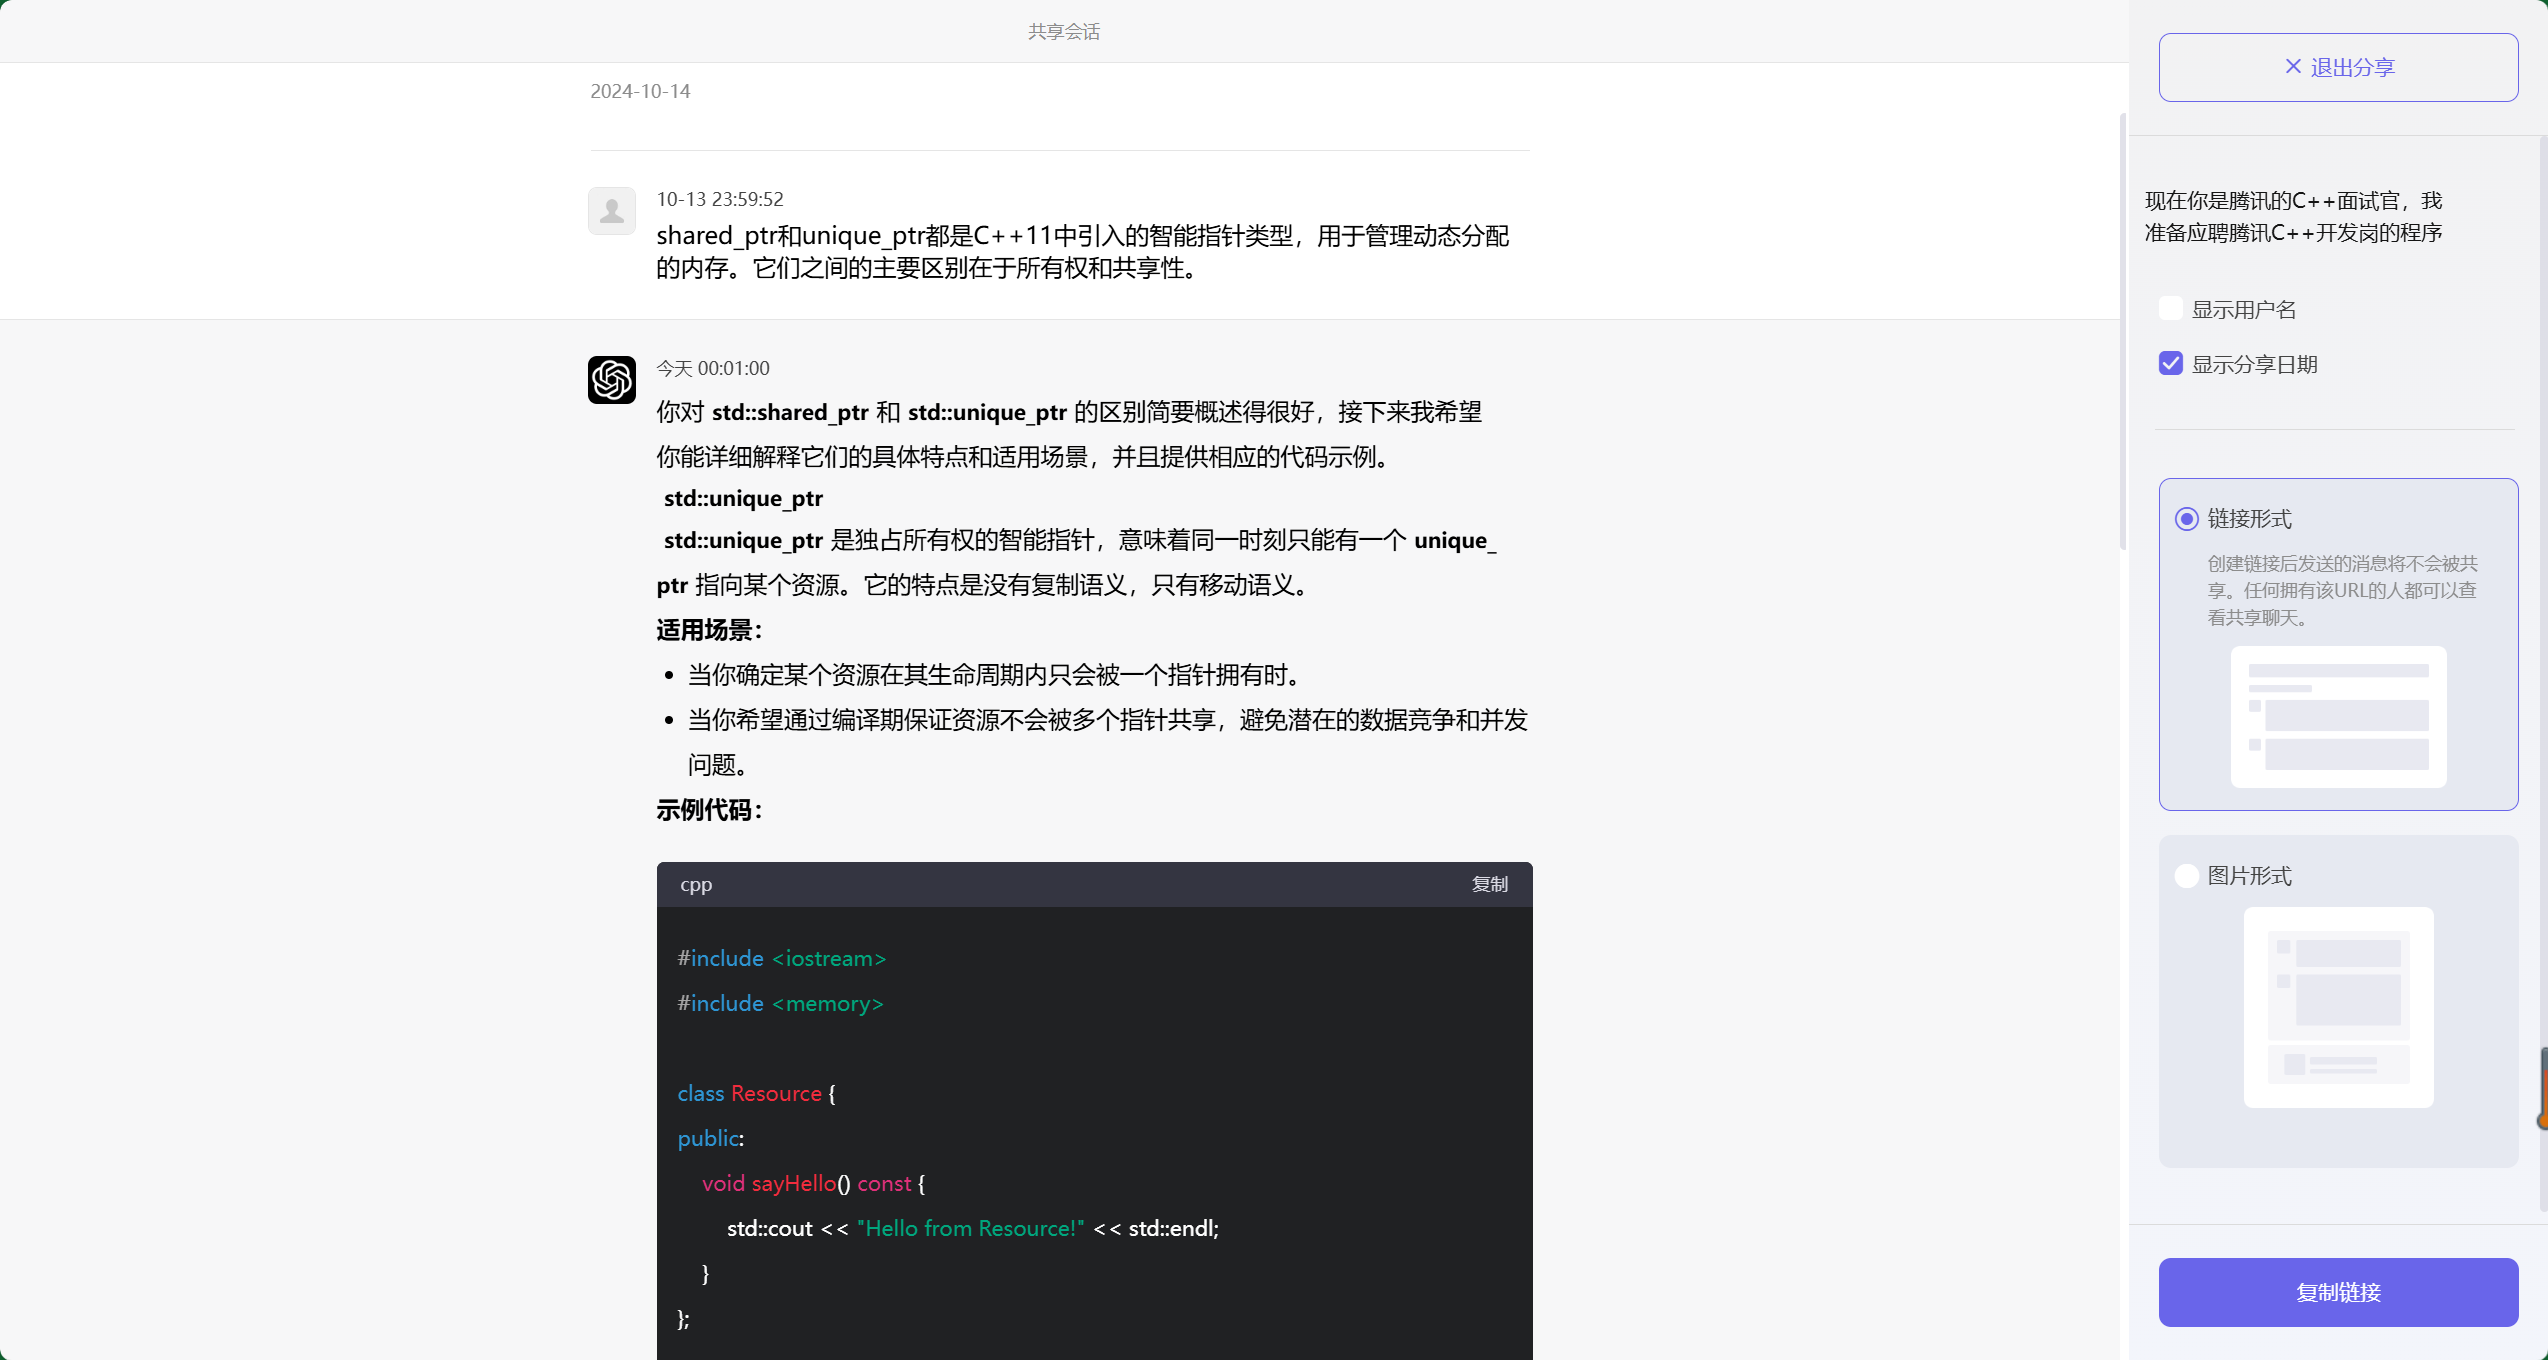Image resolution: width=2548 pixels, height=1360 pixels.
Task: Click the checkmark inside 显示分享日期 checkbox
Action: point(2170,363)
